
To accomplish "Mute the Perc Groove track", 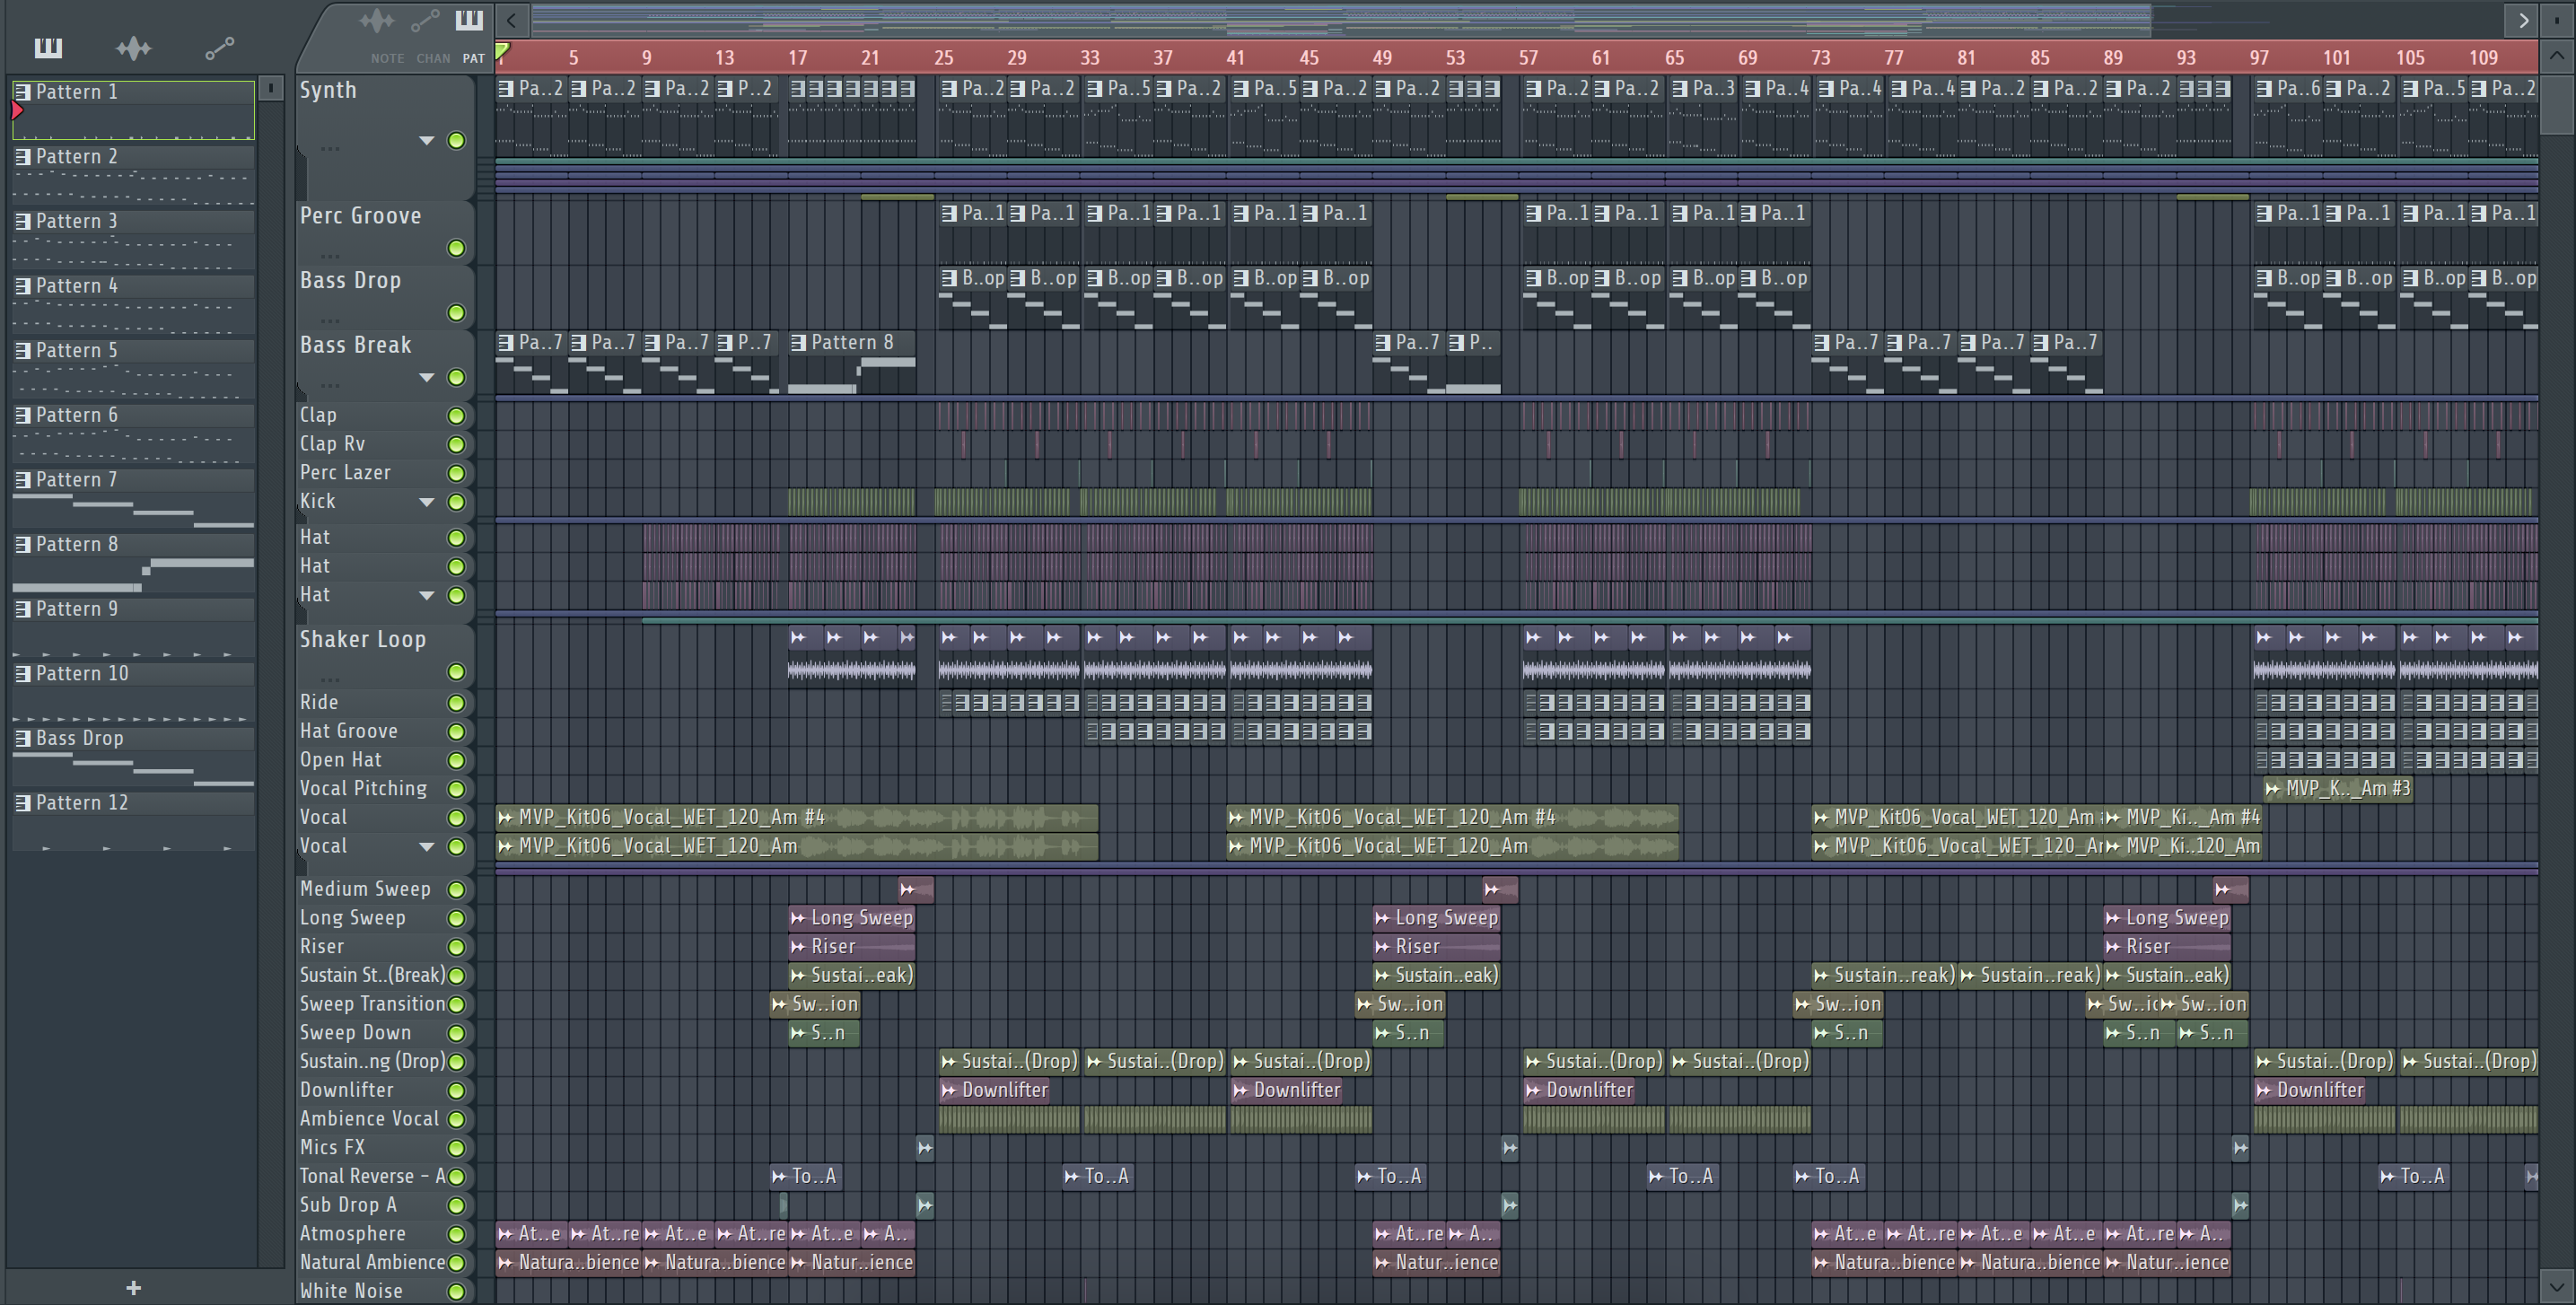I will [x=456, y=248].
